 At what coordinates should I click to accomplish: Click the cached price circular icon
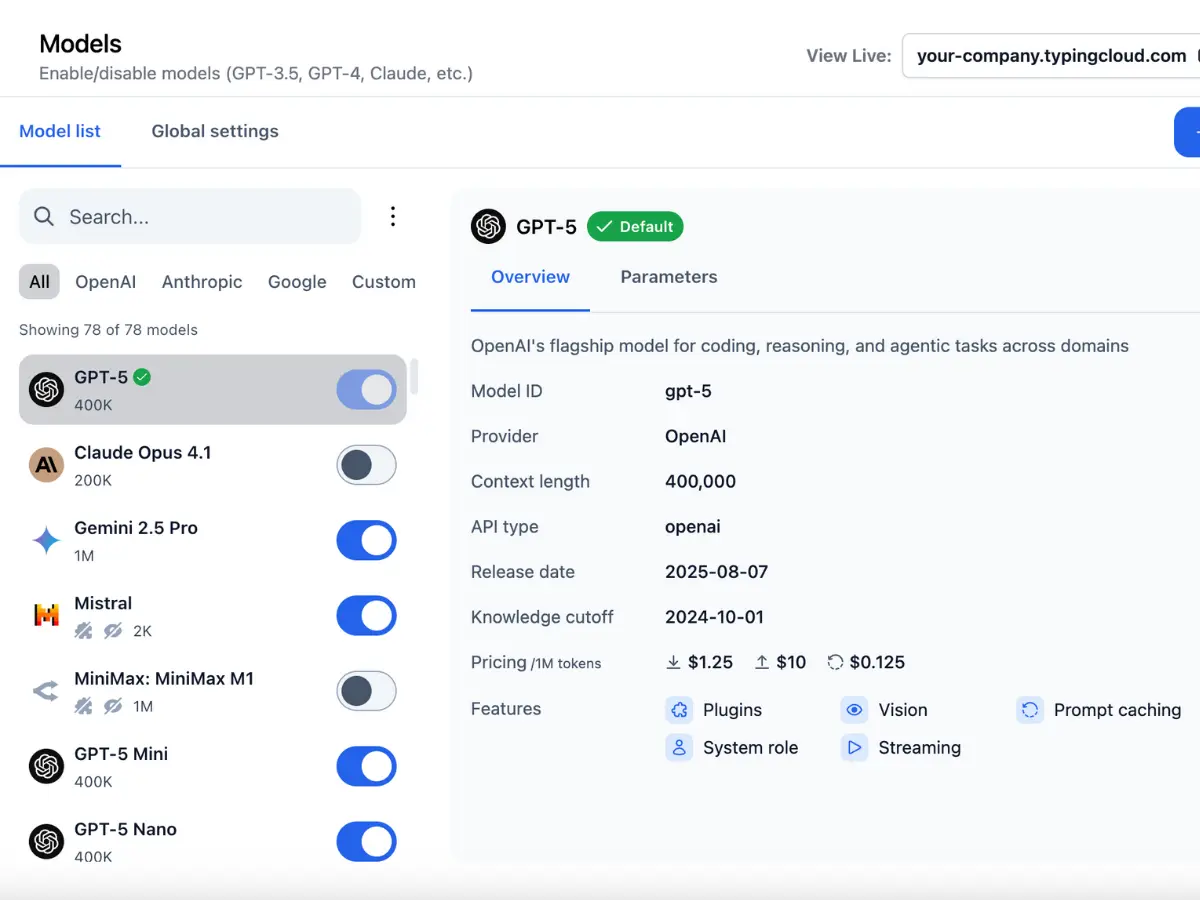coord(835,662)
